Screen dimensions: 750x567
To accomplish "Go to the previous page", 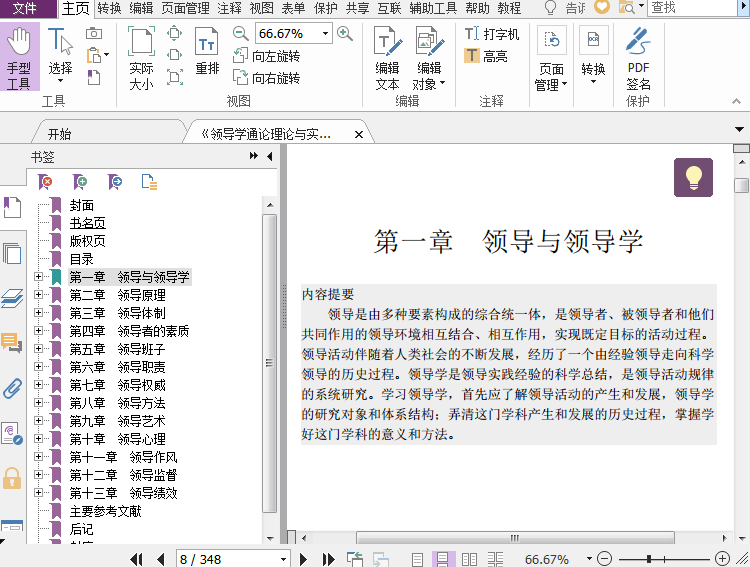I will [x=161, y=559].
